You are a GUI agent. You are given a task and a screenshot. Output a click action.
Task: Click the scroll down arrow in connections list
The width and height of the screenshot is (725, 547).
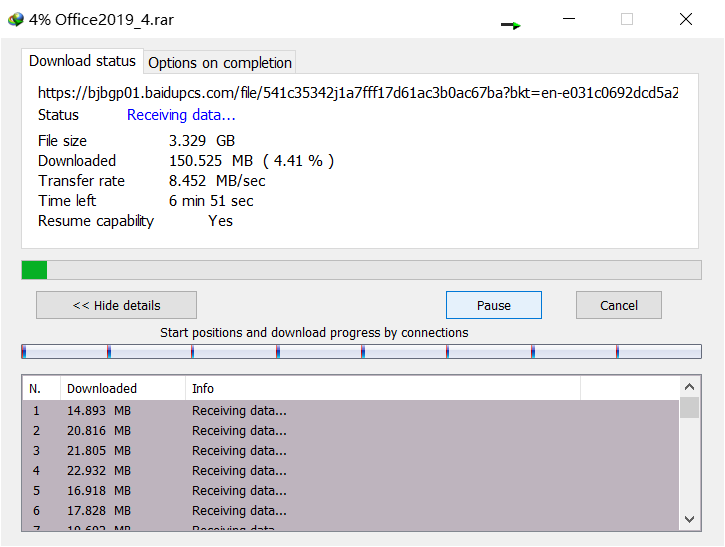[690, 519]
